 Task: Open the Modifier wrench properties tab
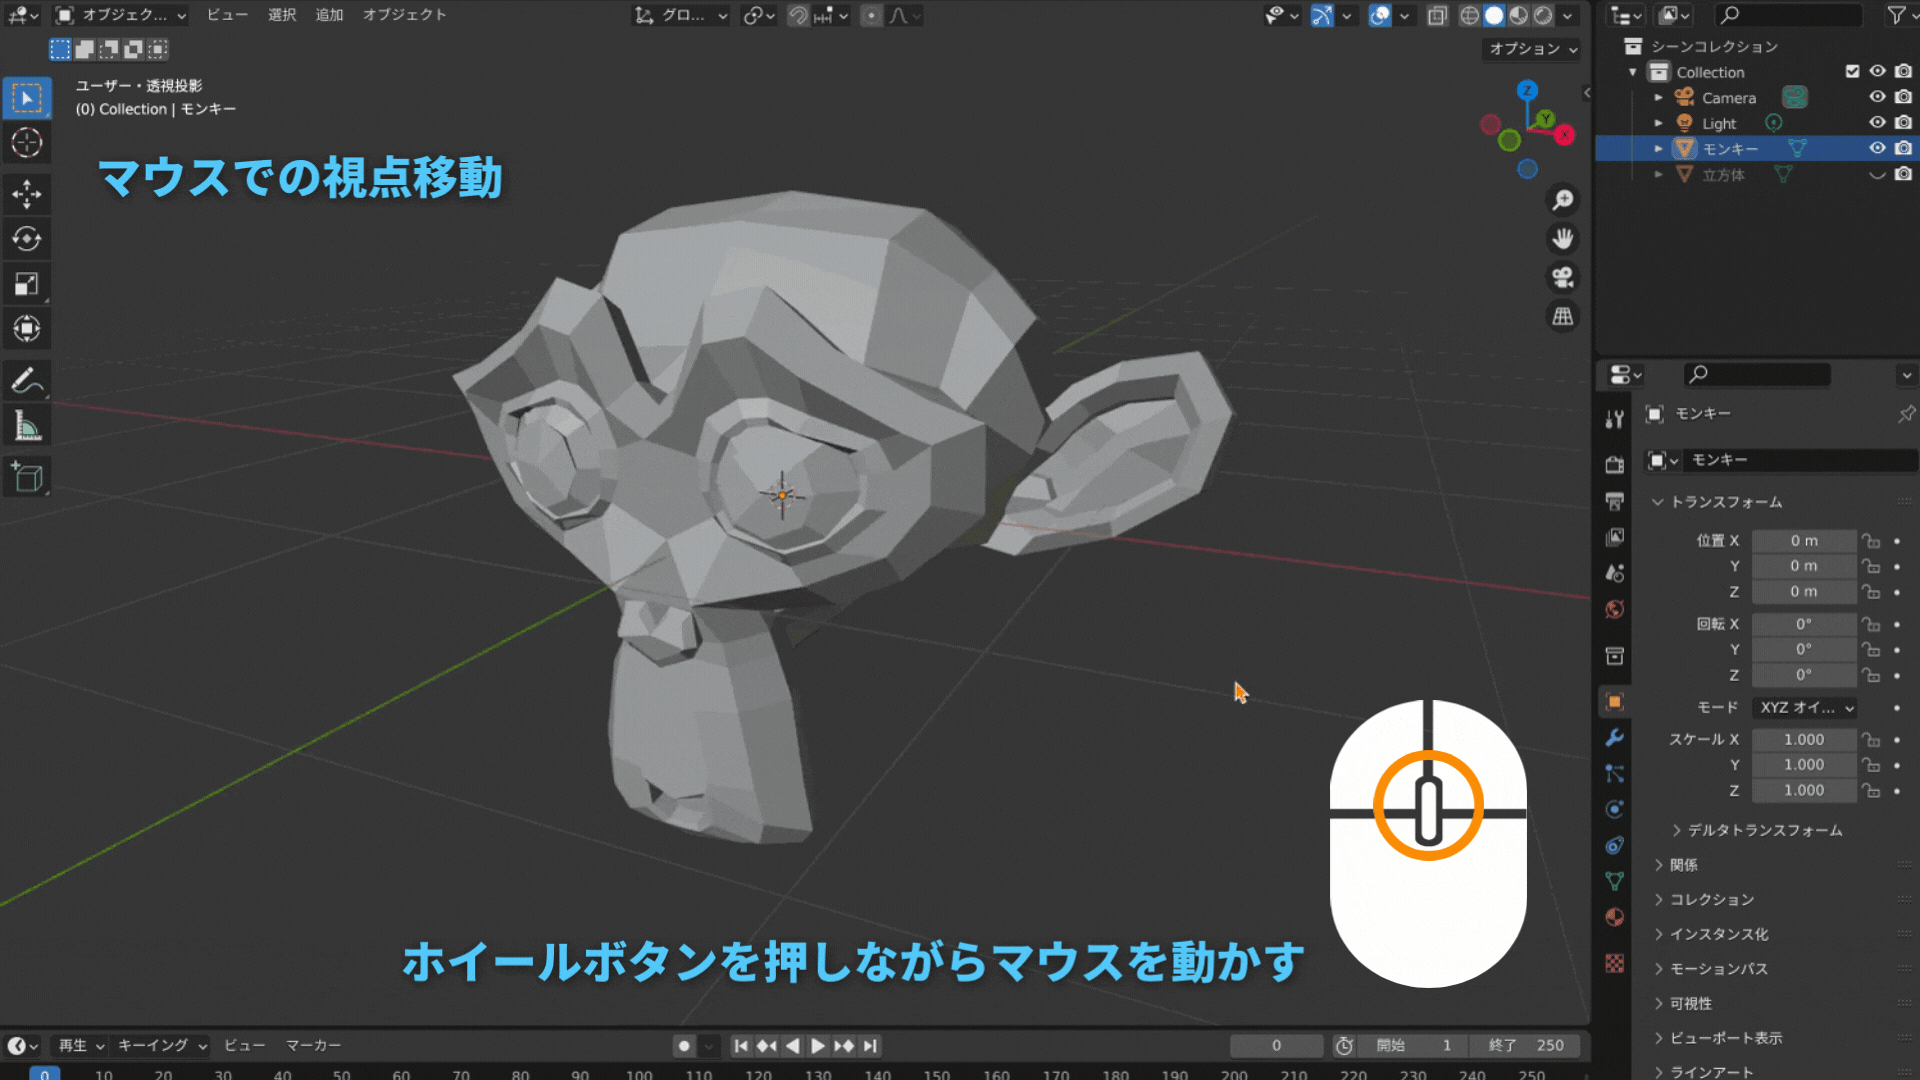point(1614,738)
